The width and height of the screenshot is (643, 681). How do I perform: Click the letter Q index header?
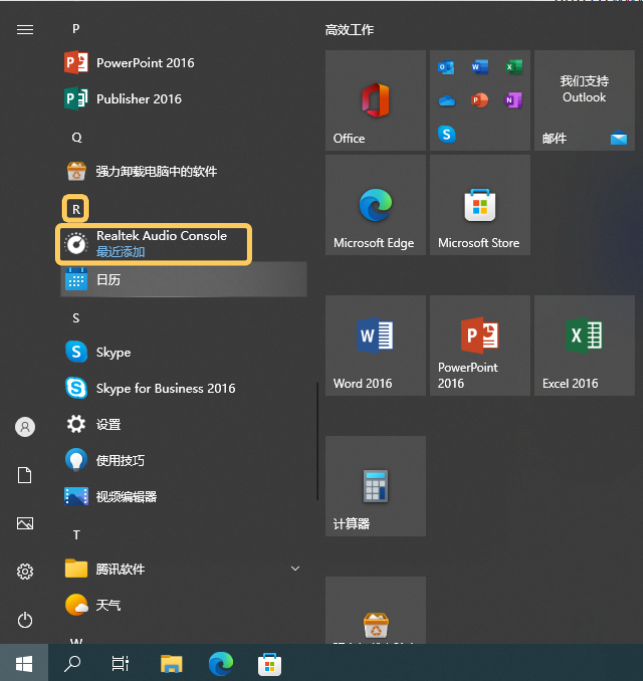[76, 137]
